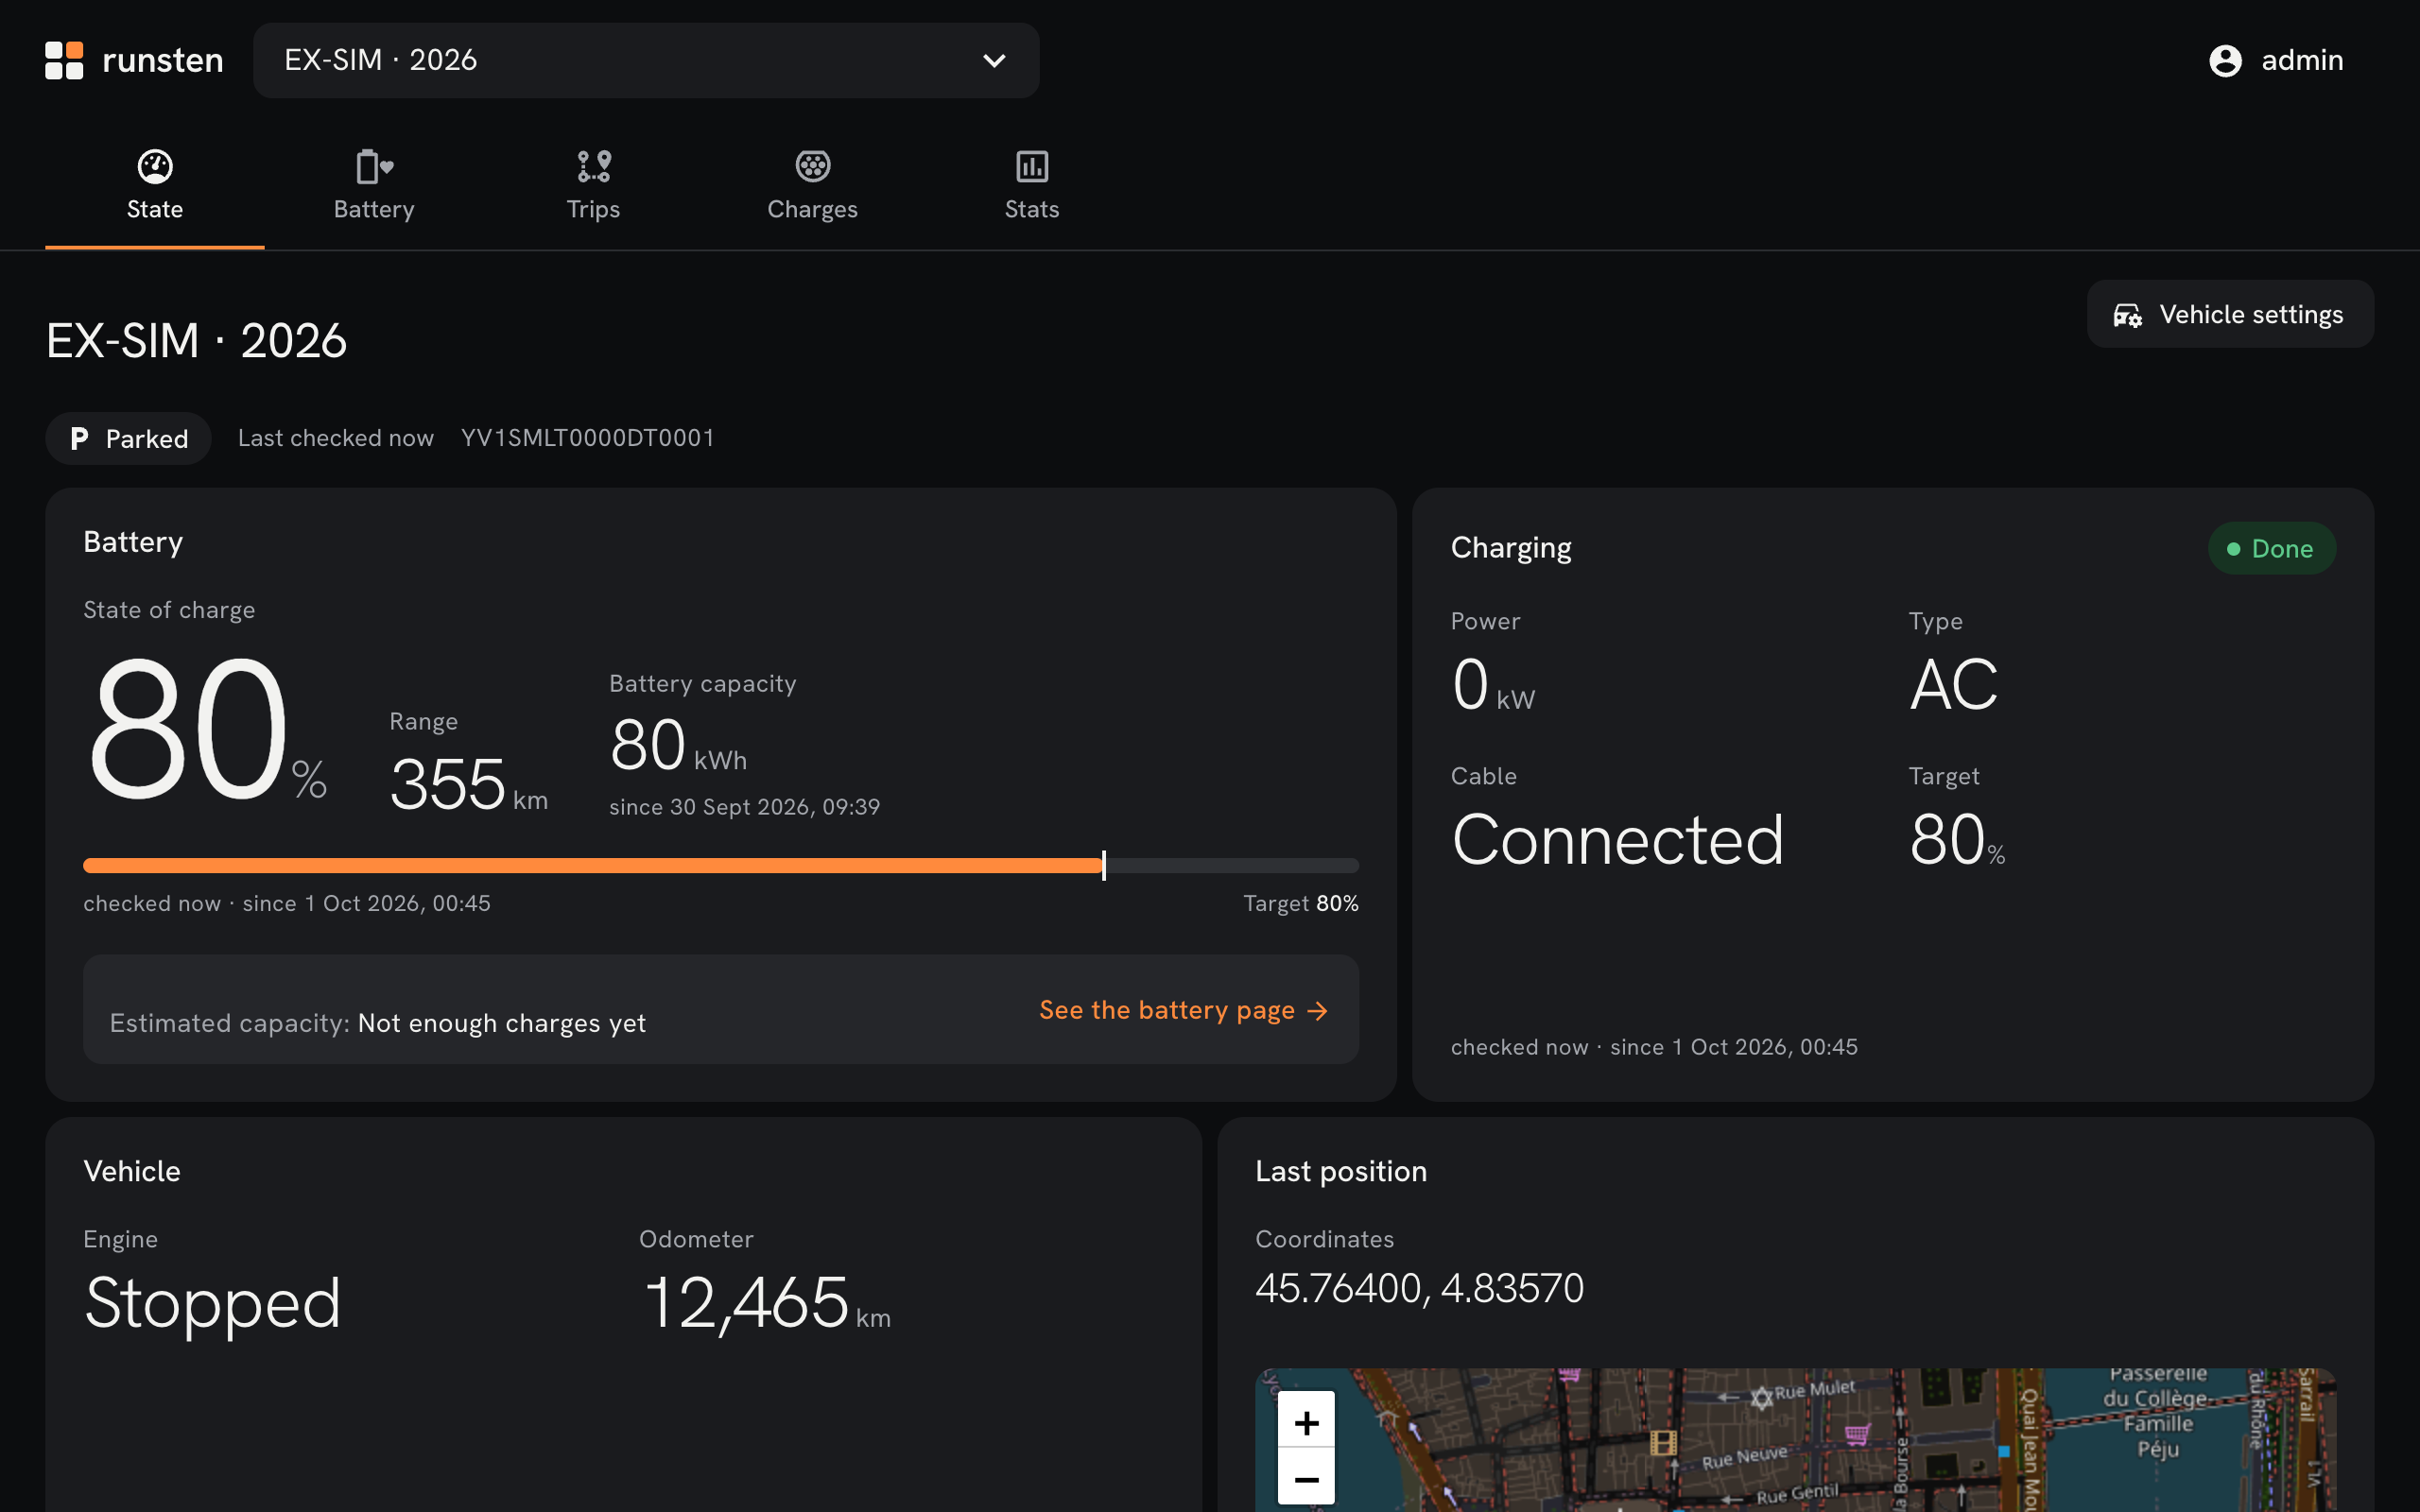Click the blue position marker on map
Screen dimensions: 2420x1512
click(2003, 1451)
